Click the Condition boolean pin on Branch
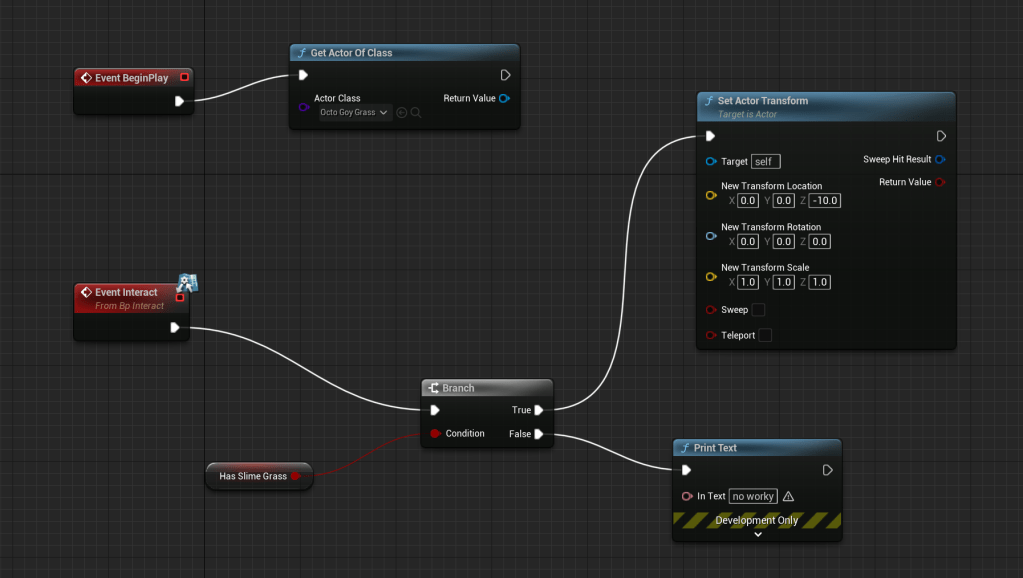 coord(435,434)
